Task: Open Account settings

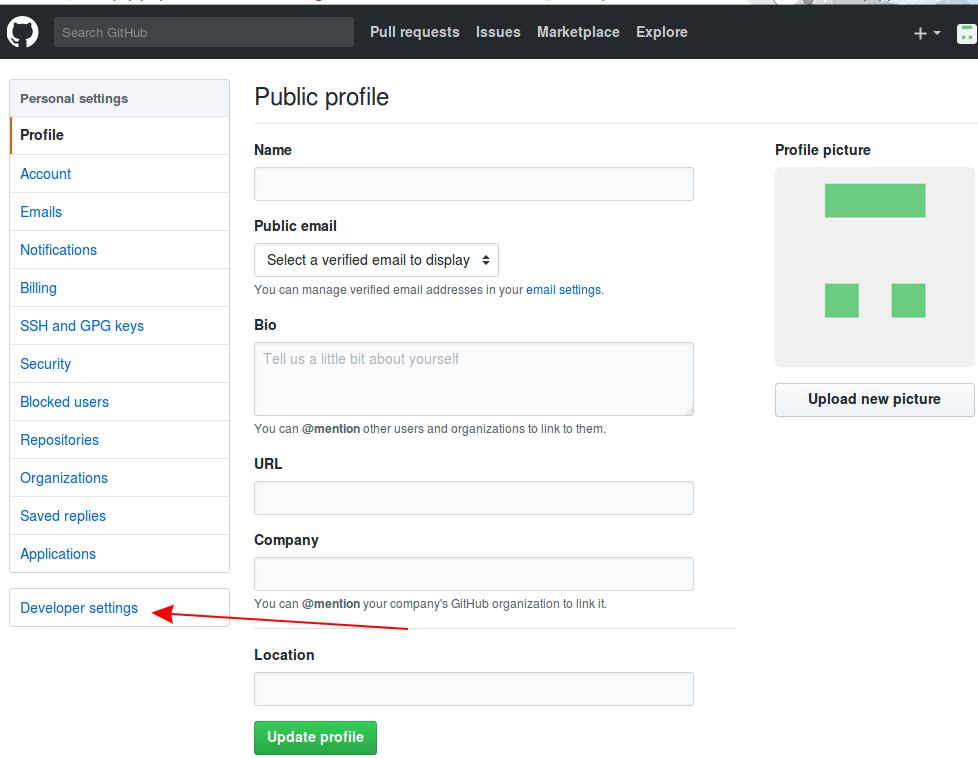Action: point(120,174)
